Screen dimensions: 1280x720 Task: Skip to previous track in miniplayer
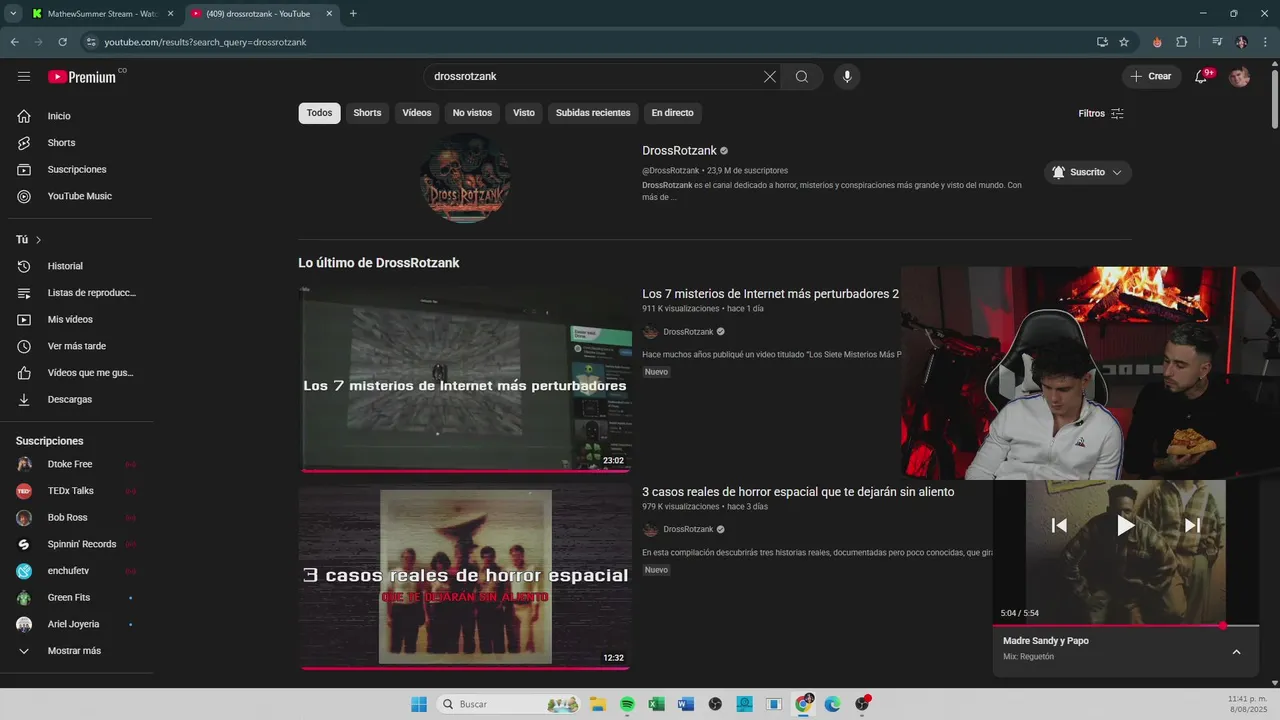(1059, 525)
